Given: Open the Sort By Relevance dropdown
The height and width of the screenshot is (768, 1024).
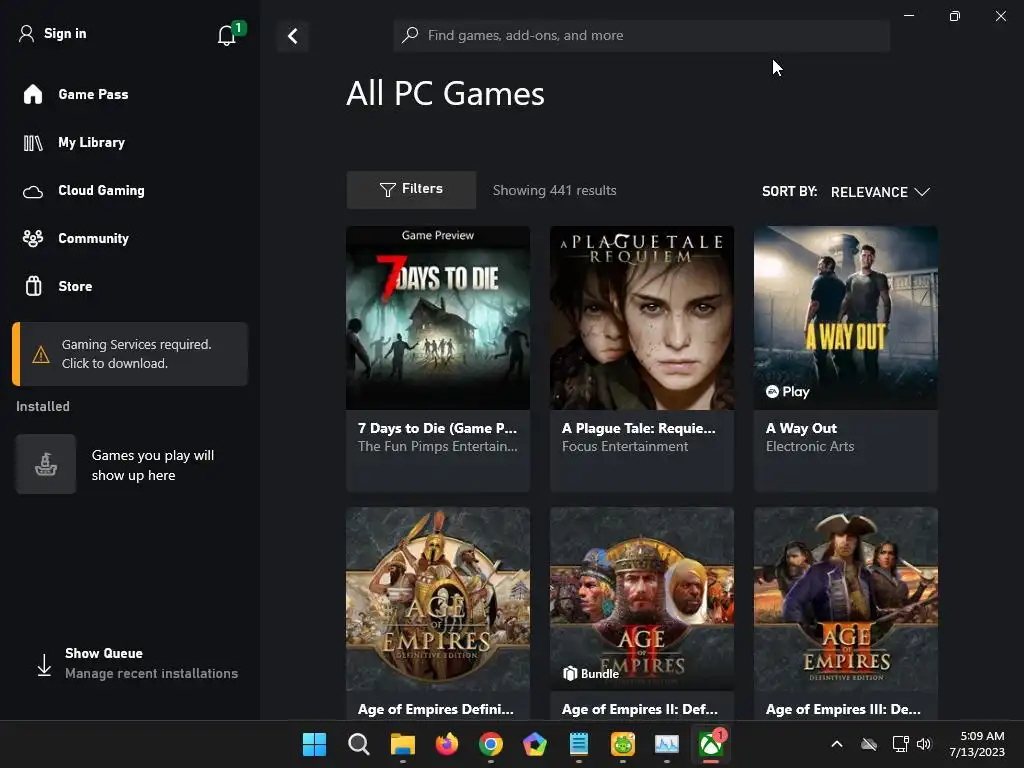Looking at the screenshot, I should point(880,192).
